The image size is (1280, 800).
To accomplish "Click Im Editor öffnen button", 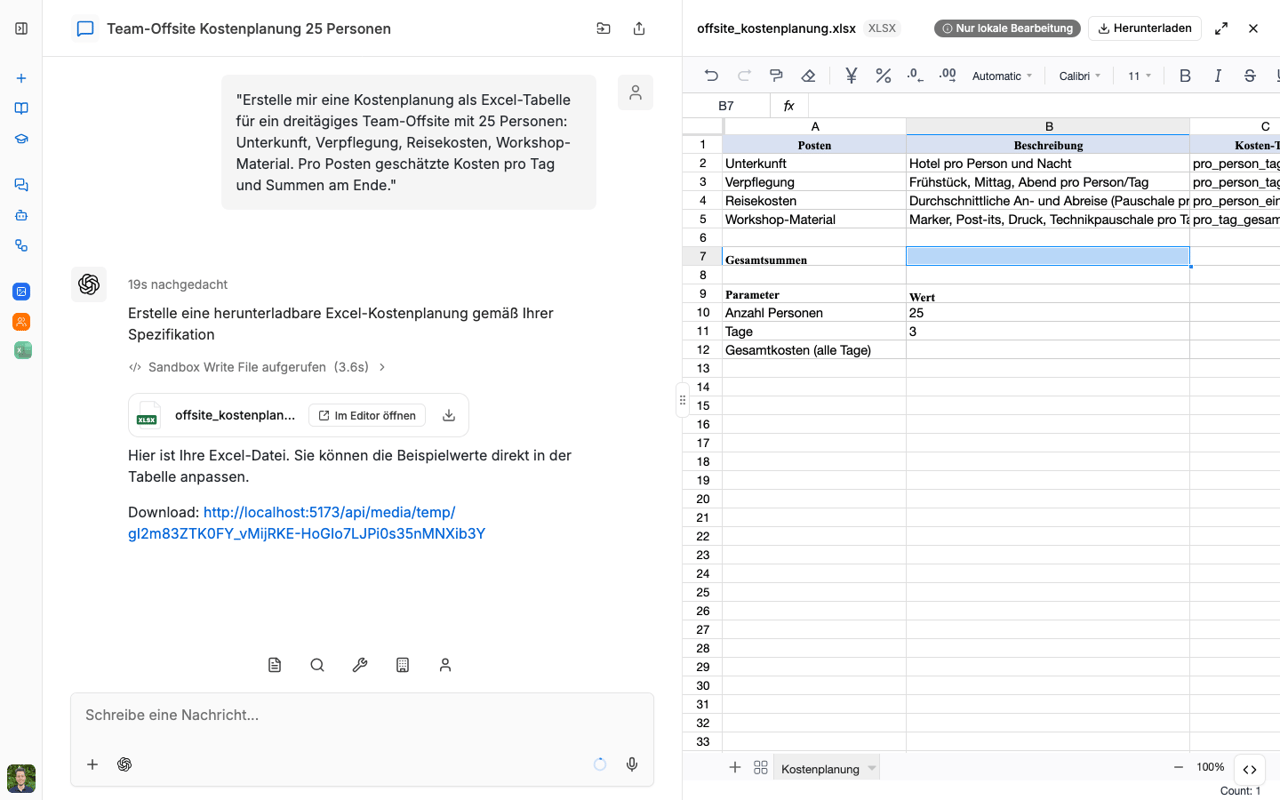I will tap(367, 415).
